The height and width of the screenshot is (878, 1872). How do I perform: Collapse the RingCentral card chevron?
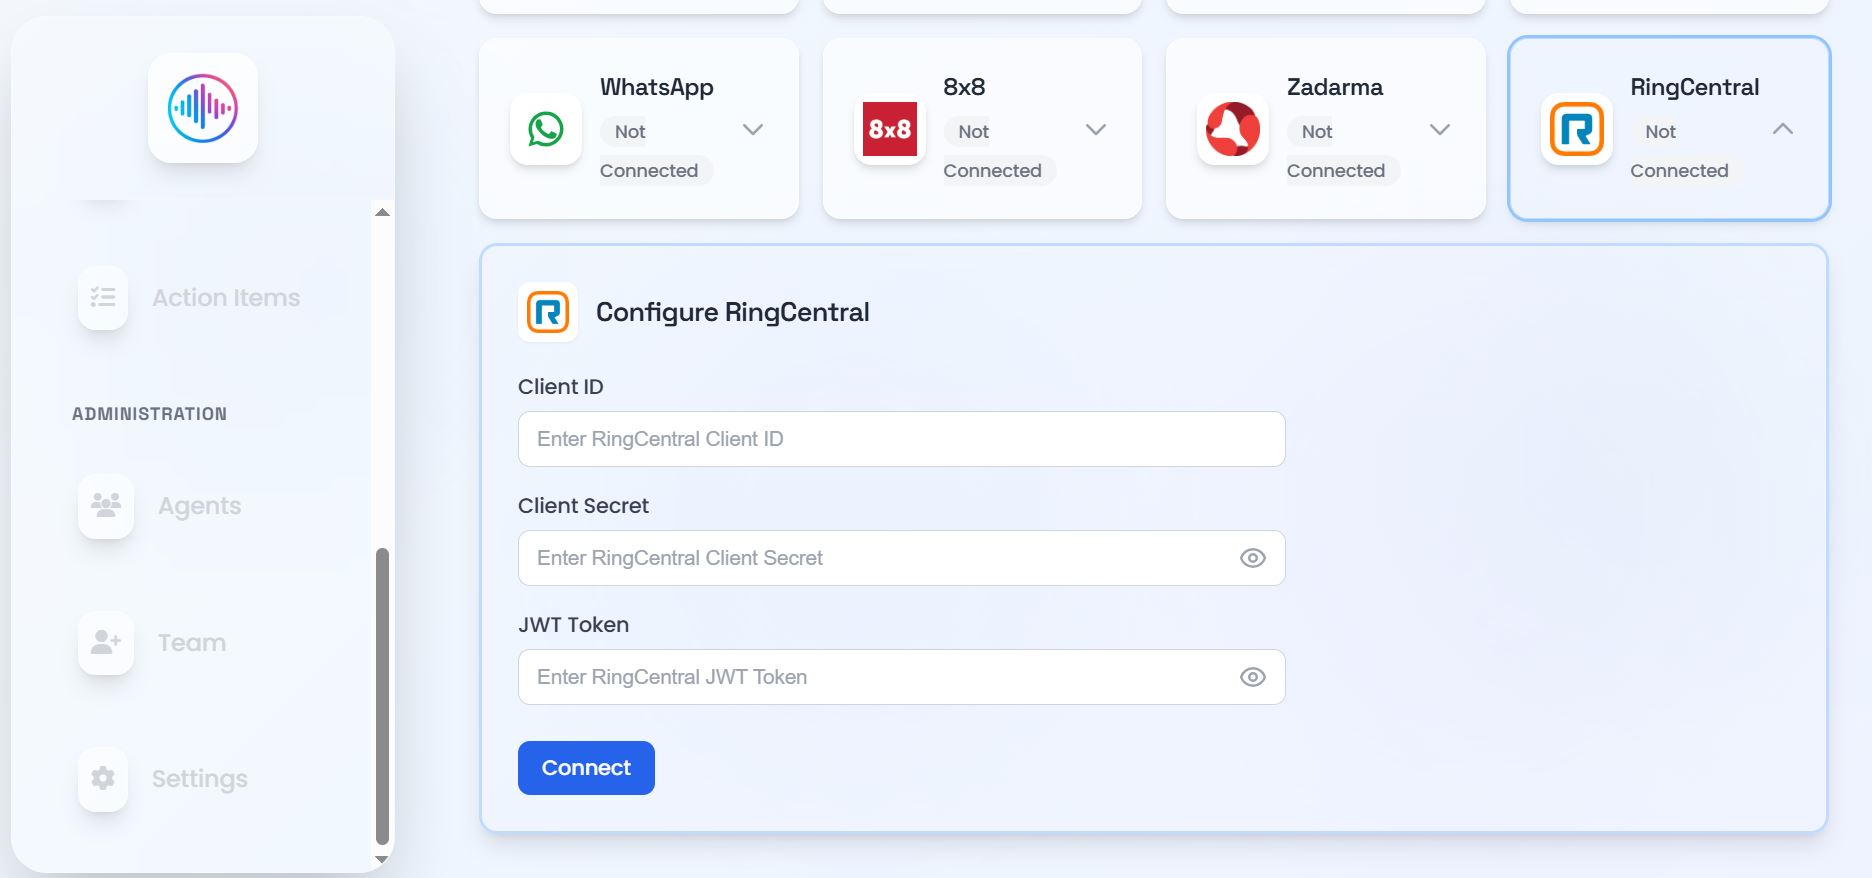point(1783,129)
